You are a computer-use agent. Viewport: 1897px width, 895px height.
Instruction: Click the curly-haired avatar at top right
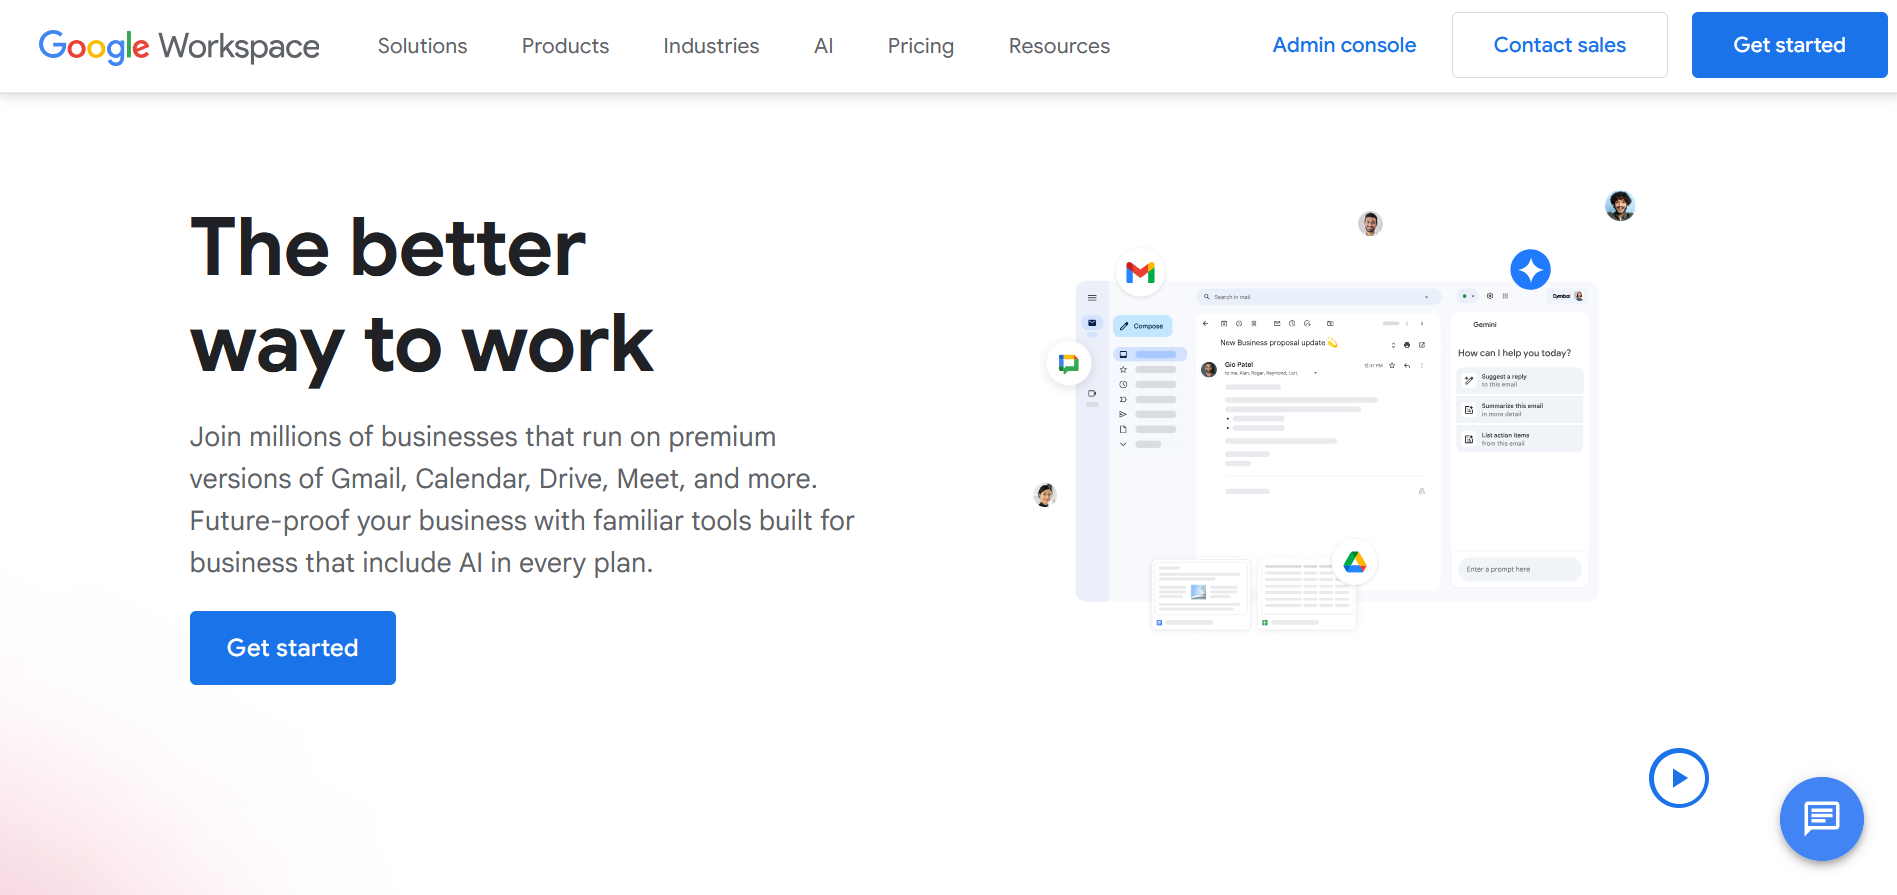click(x=1620, y=206)
